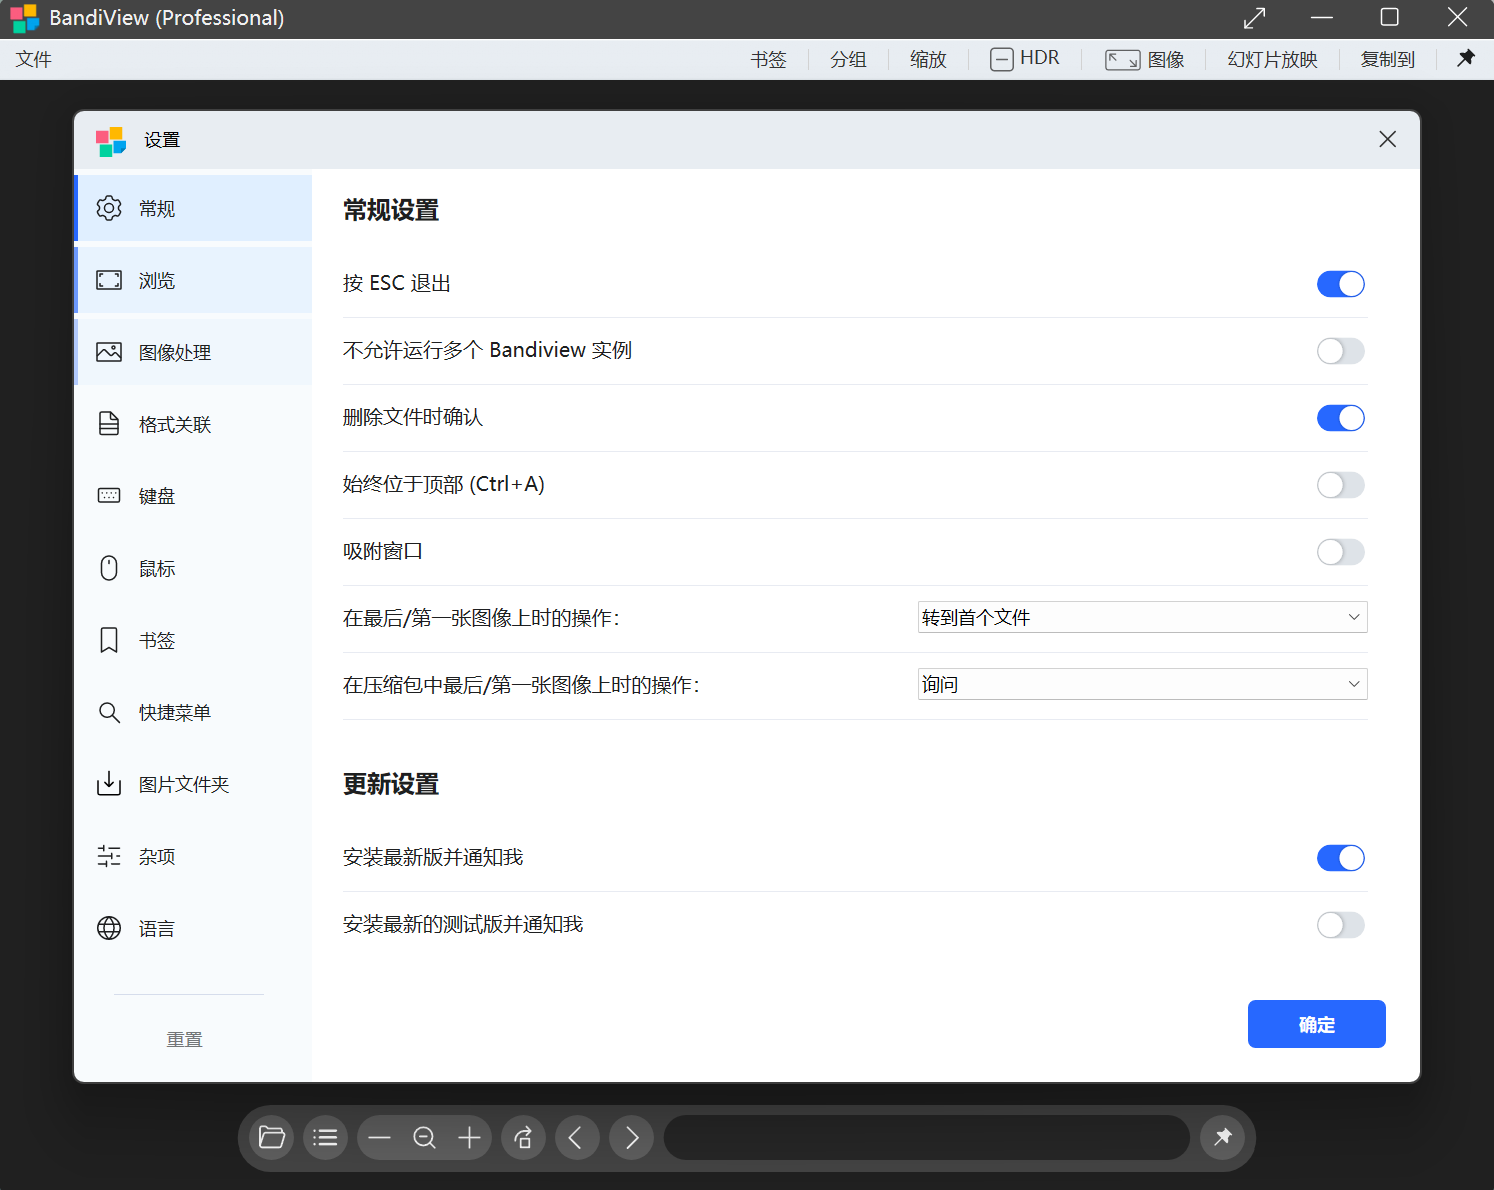Enable 始终位于顶部 (Ctrl+A)
The image size is (1494, 1190).
click(x=1340, y=485)
